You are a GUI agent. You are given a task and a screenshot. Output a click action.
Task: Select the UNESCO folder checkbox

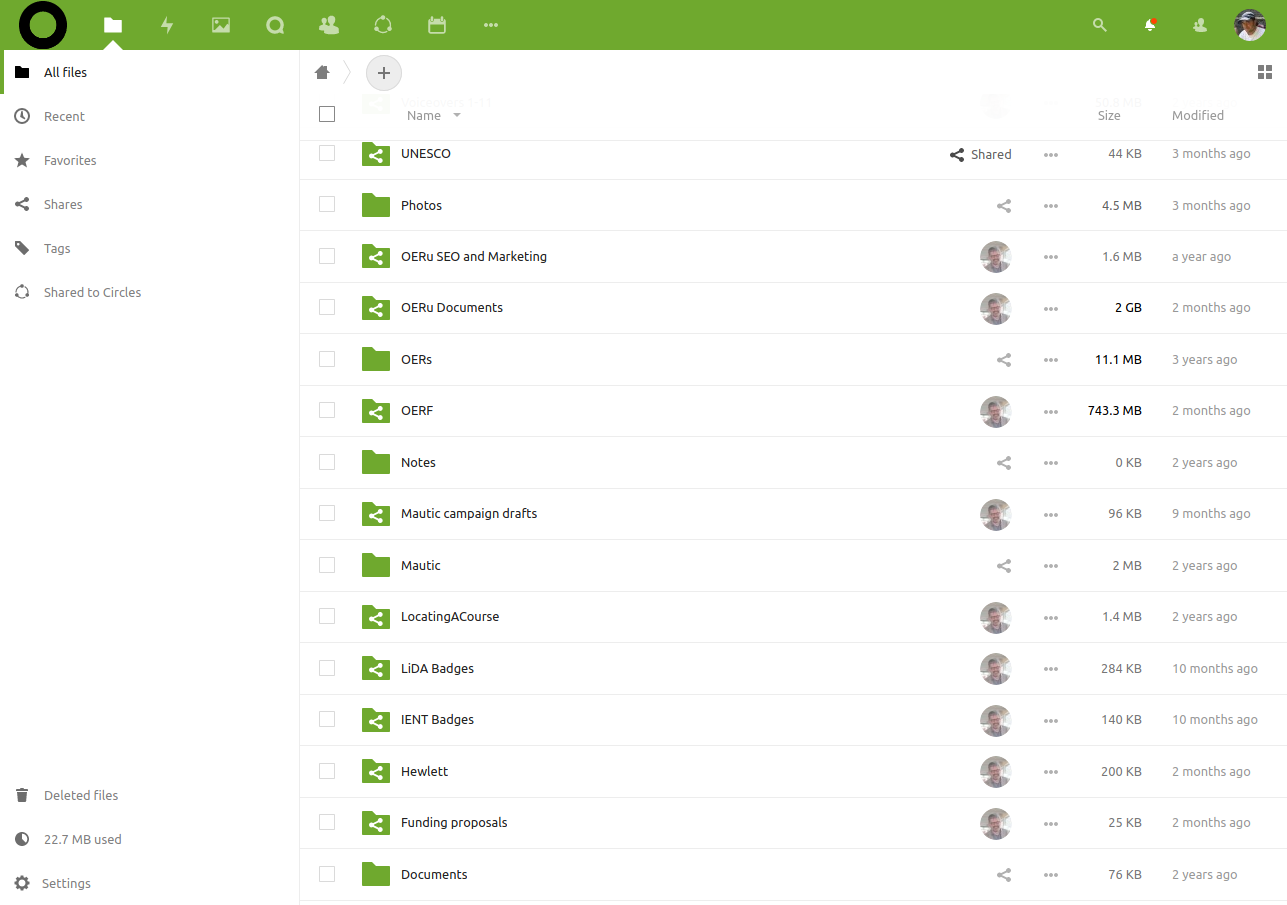[327, 153]
